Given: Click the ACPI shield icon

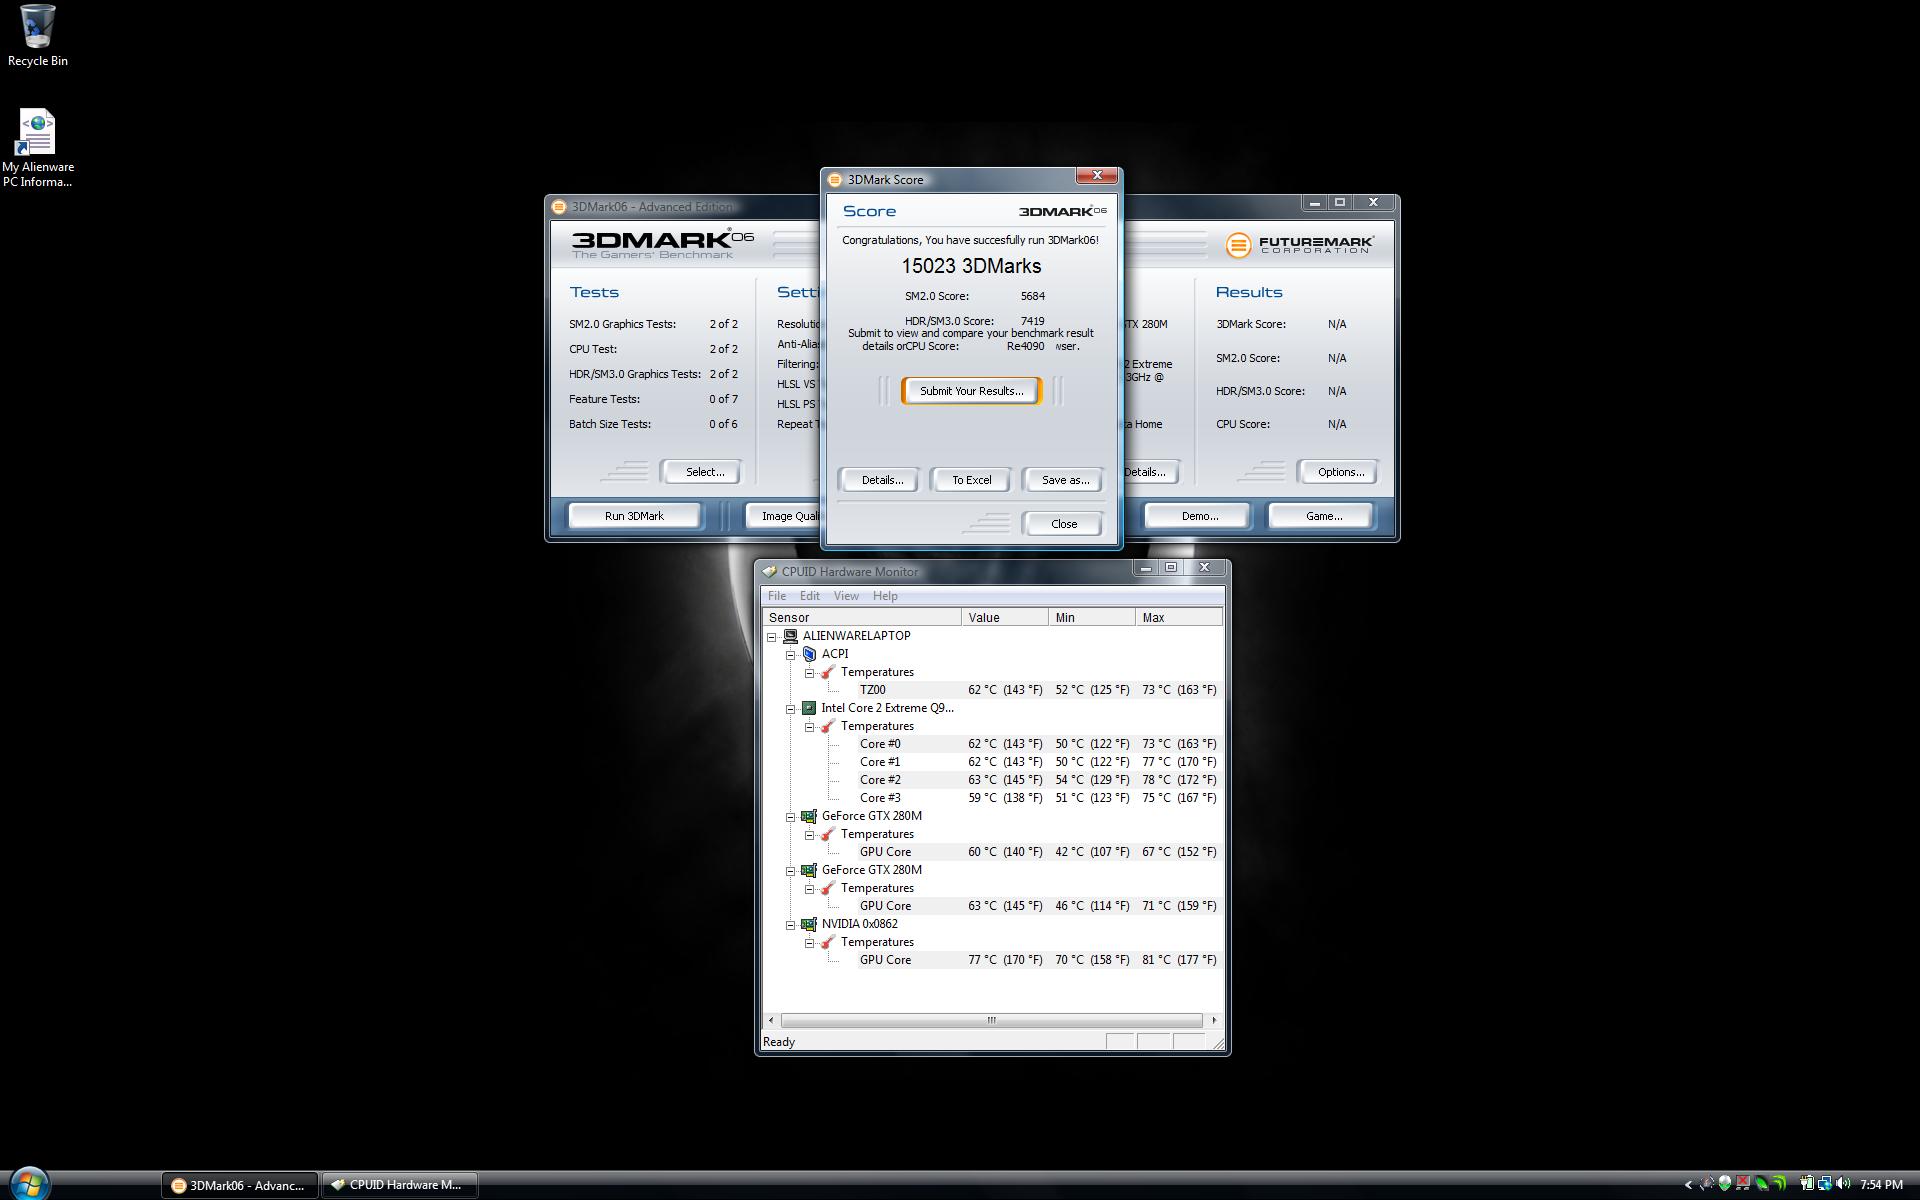Looking at the screenshot, I should pos(809,654).
